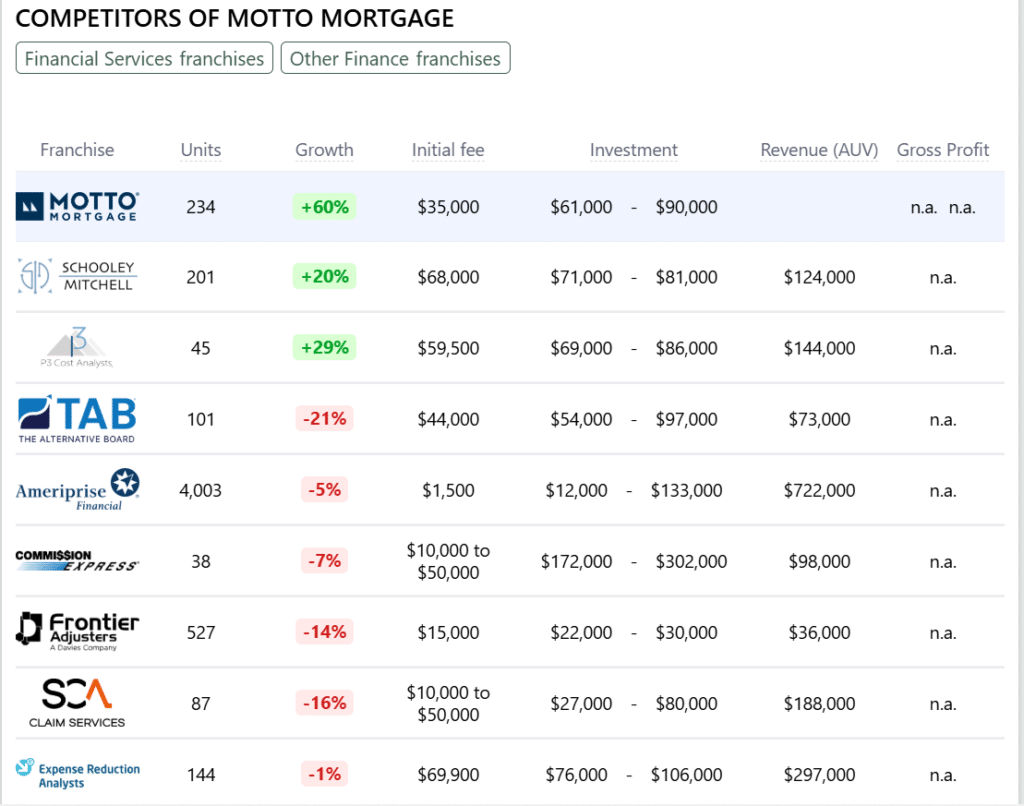This screenshot has width=1024, height=806.
Task: Click the Gross Profit column header
Action: tap(942, 150)
